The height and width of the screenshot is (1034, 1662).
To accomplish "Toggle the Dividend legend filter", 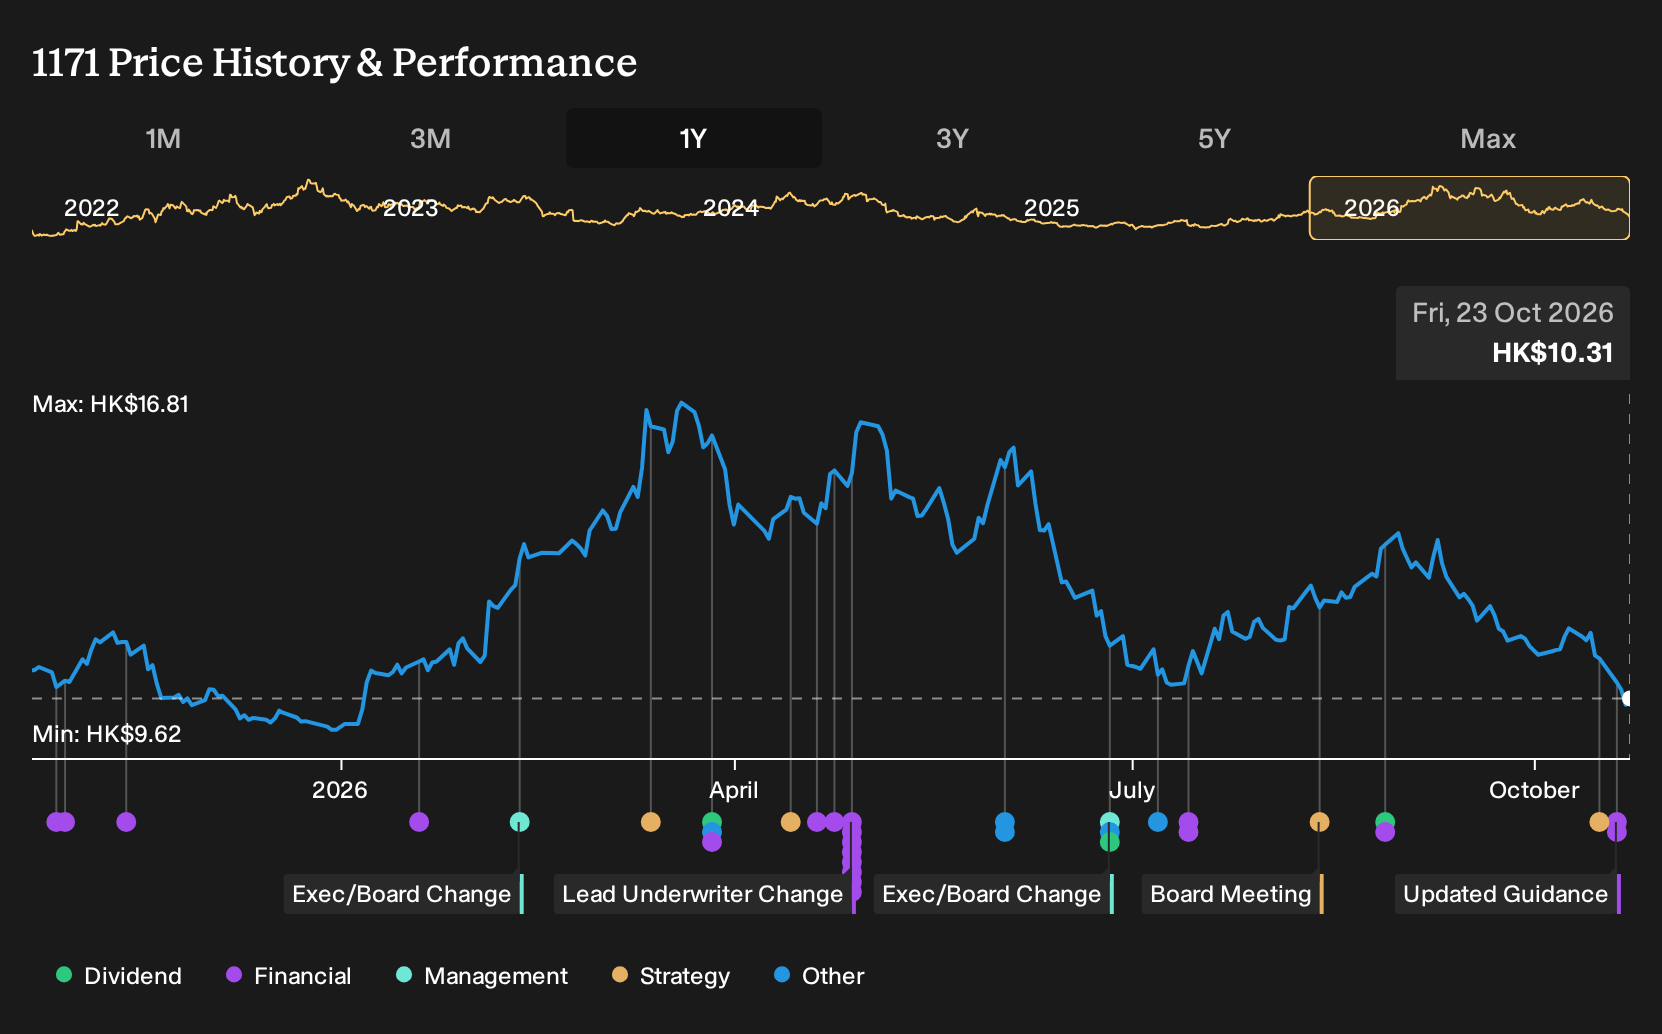I will point(119,976).
